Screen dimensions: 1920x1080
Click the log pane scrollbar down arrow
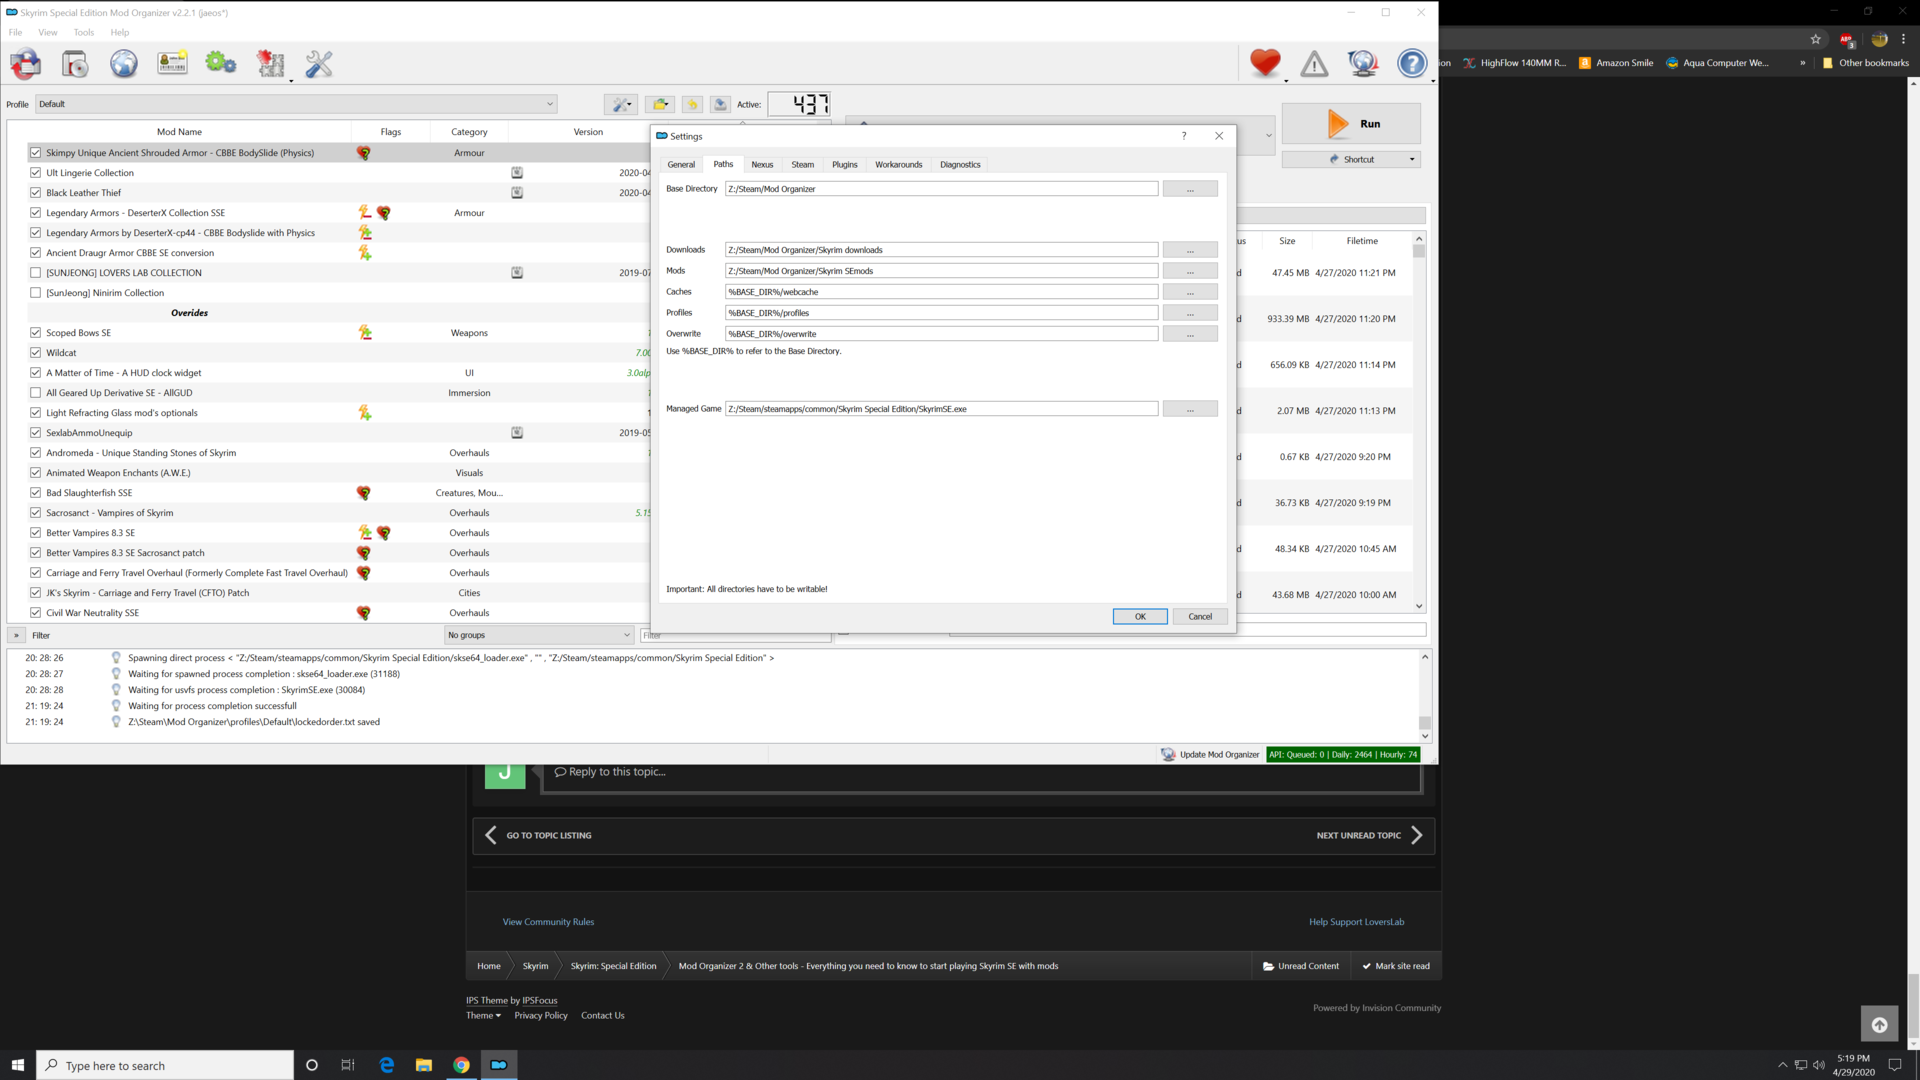1425,737
